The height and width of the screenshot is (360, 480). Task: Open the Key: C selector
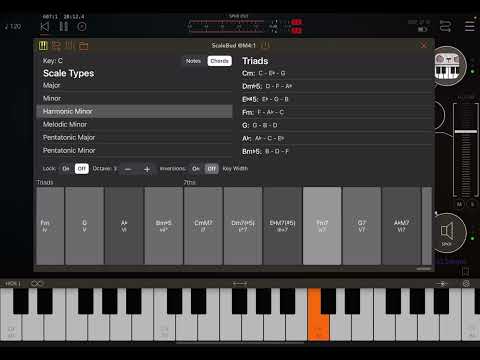[x=53, y=61]
